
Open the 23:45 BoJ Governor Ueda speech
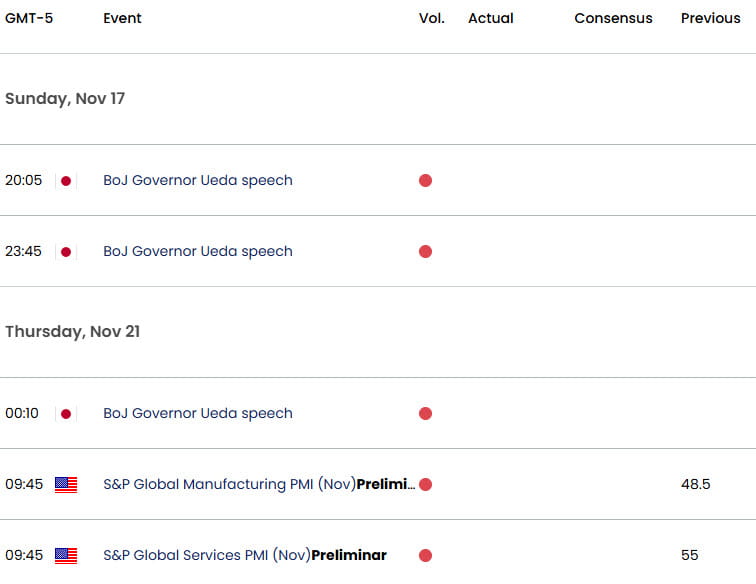coord(198,252)
